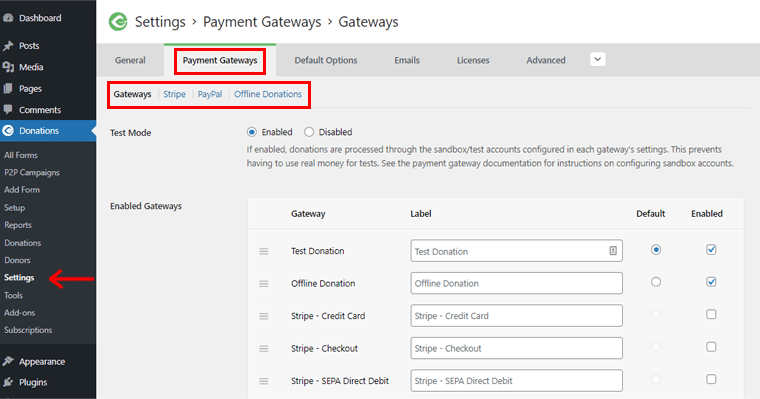This screenshot has width=760, height=399.
Task: Click the Test Donation label input field
Action: pyautogui.click(x=517, y=251)
